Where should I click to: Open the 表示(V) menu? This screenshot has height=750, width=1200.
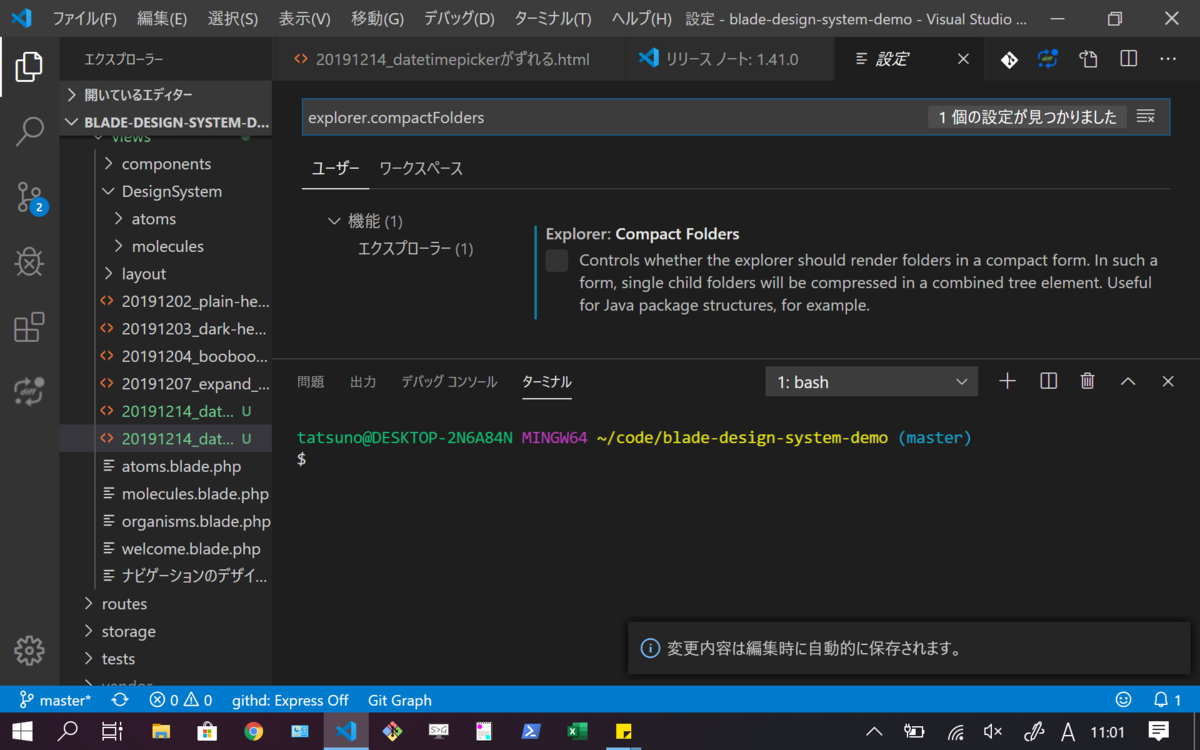305,18
